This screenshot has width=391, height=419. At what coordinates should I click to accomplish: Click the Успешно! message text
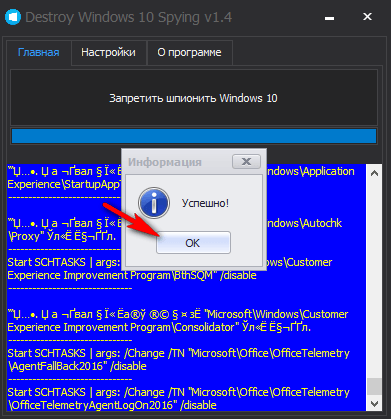(x=205, y=203)
